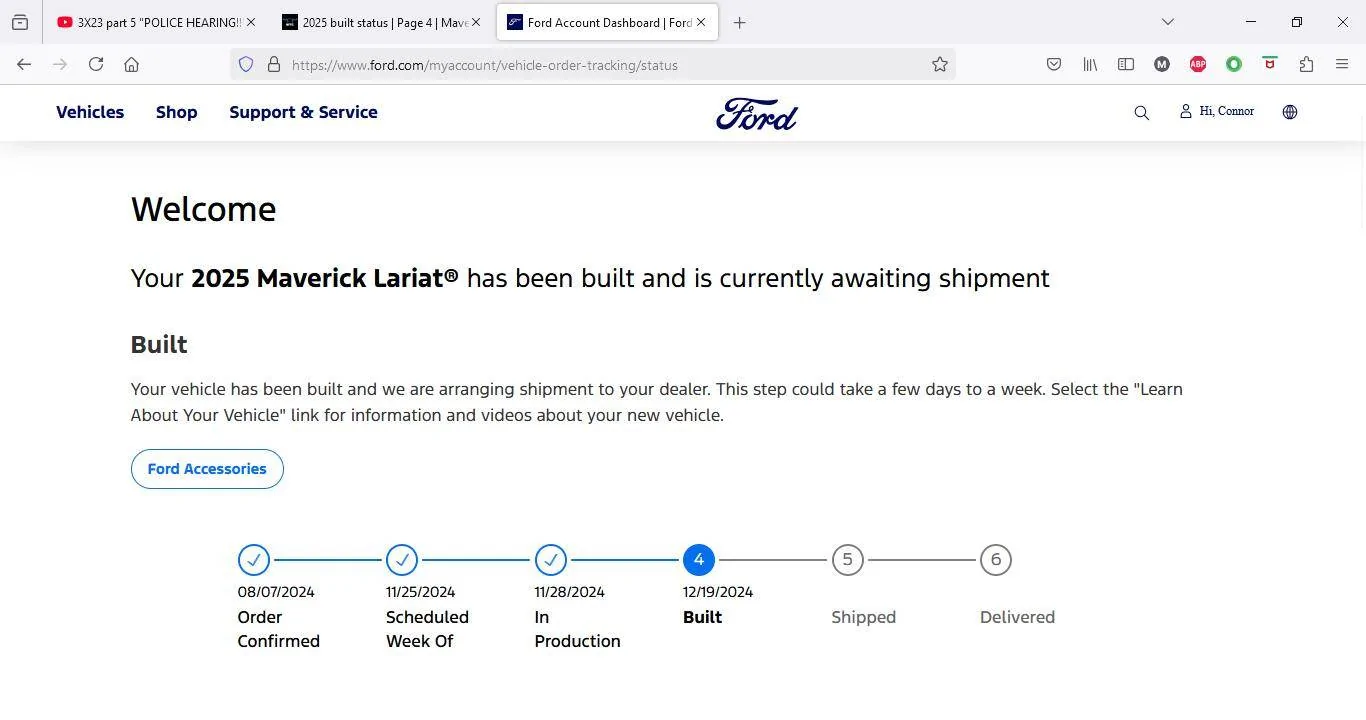
Task: Select the Ford Account Dashboard tab
Action: tap(607, 22)
